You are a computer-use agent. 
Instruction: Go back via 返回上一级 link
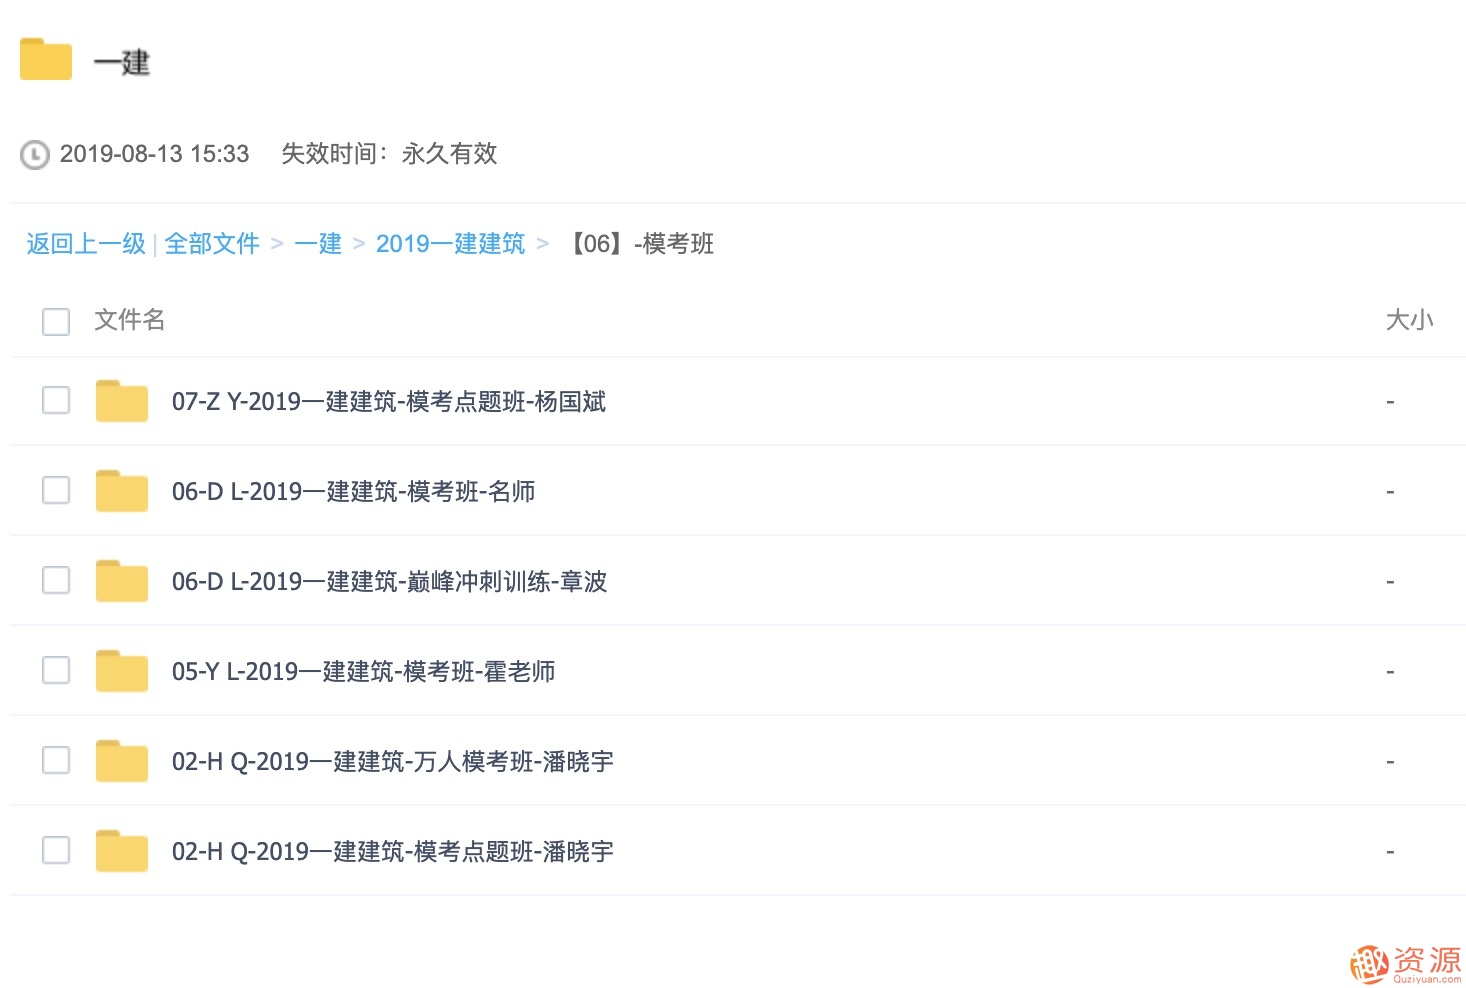click(86, 244)
